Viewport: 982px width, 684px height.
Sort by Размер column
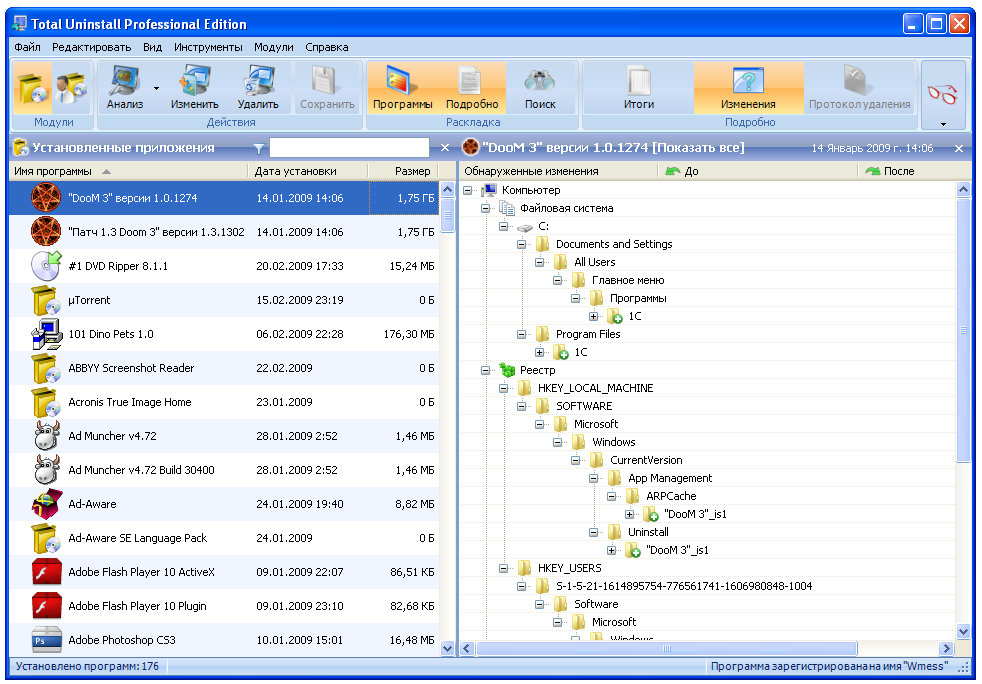[x=403, y=171]
